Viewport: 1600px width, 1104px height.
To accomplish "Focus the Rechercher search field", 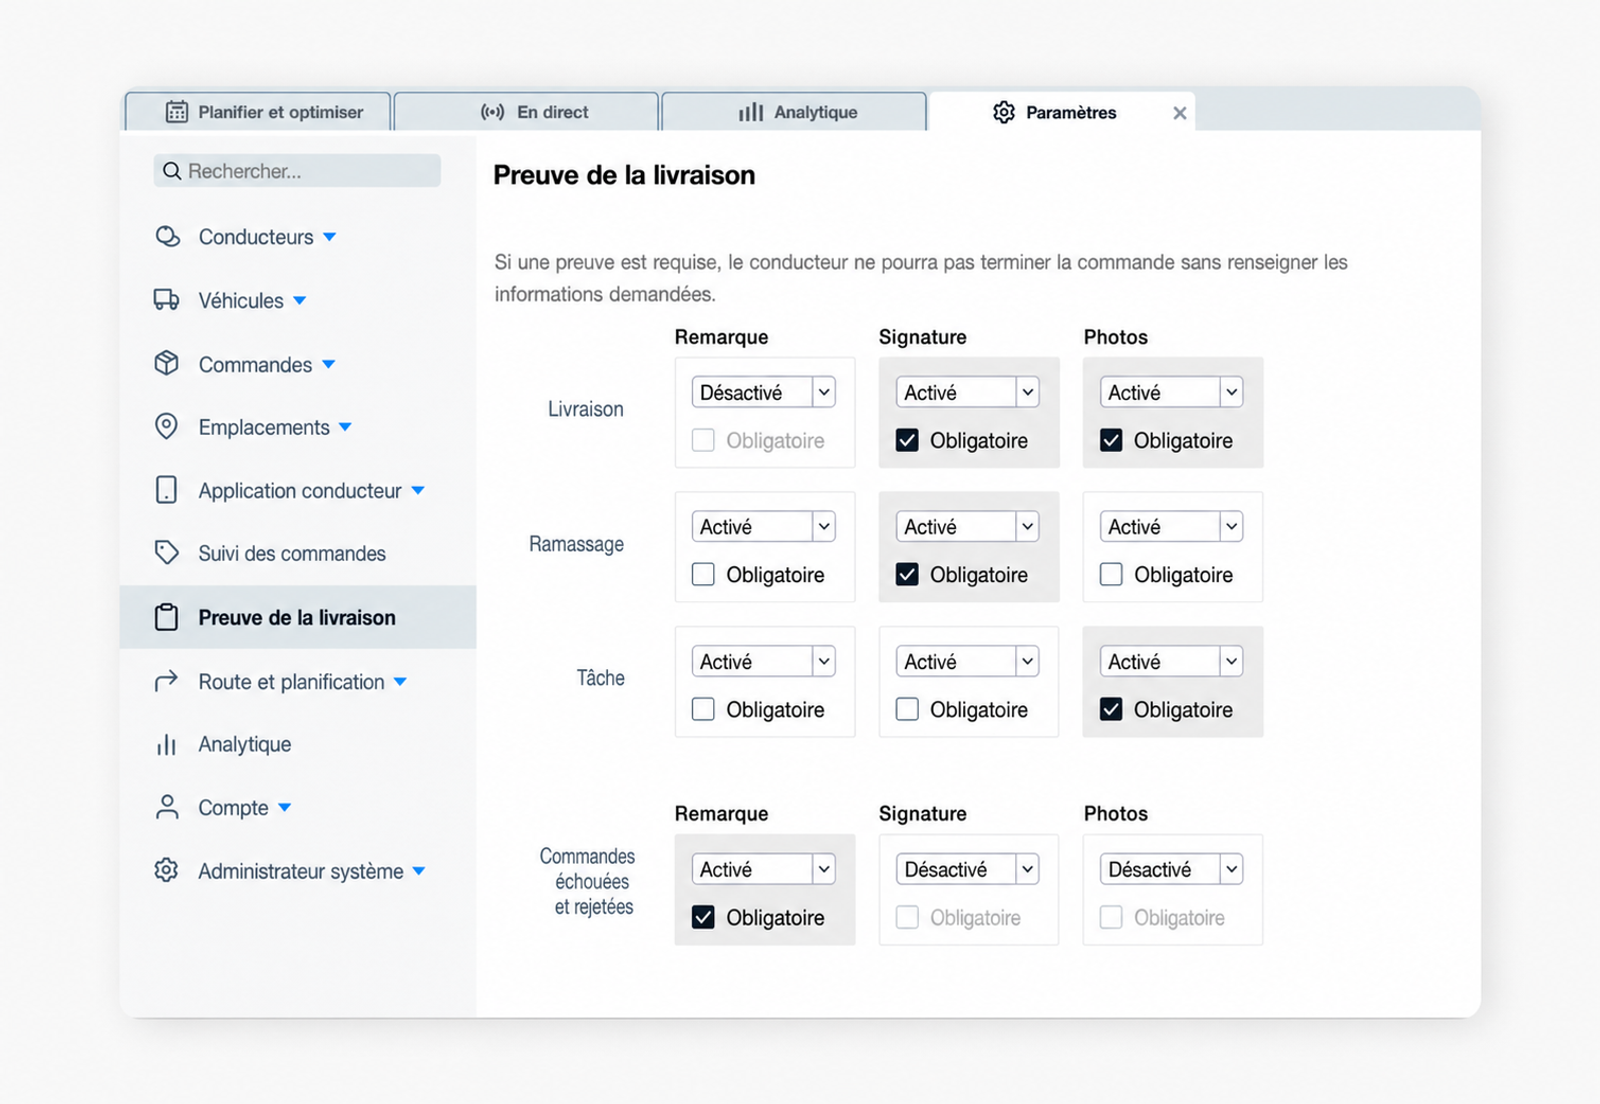I will (x=297, y=171).
